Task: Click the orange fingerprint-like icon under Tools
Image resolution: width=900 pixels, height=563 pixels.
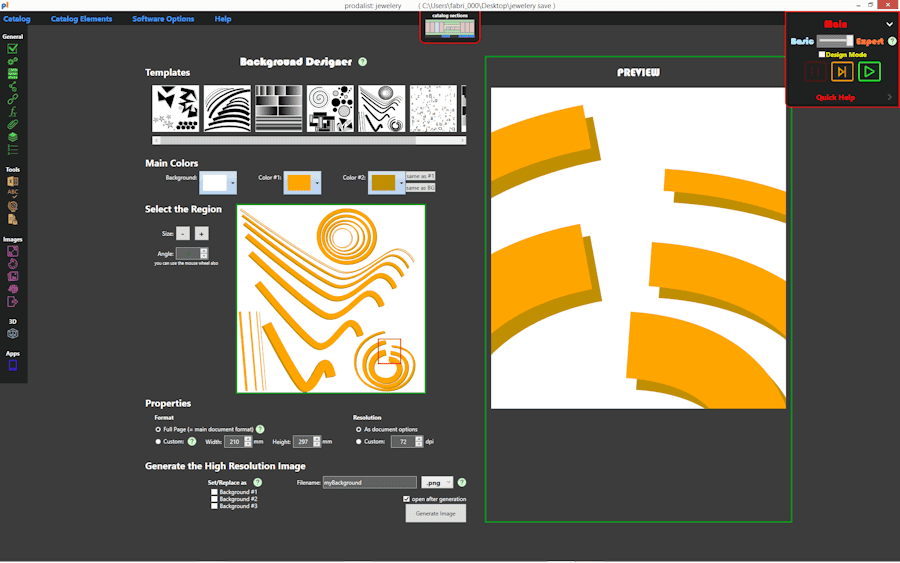Action: point(13,207)
